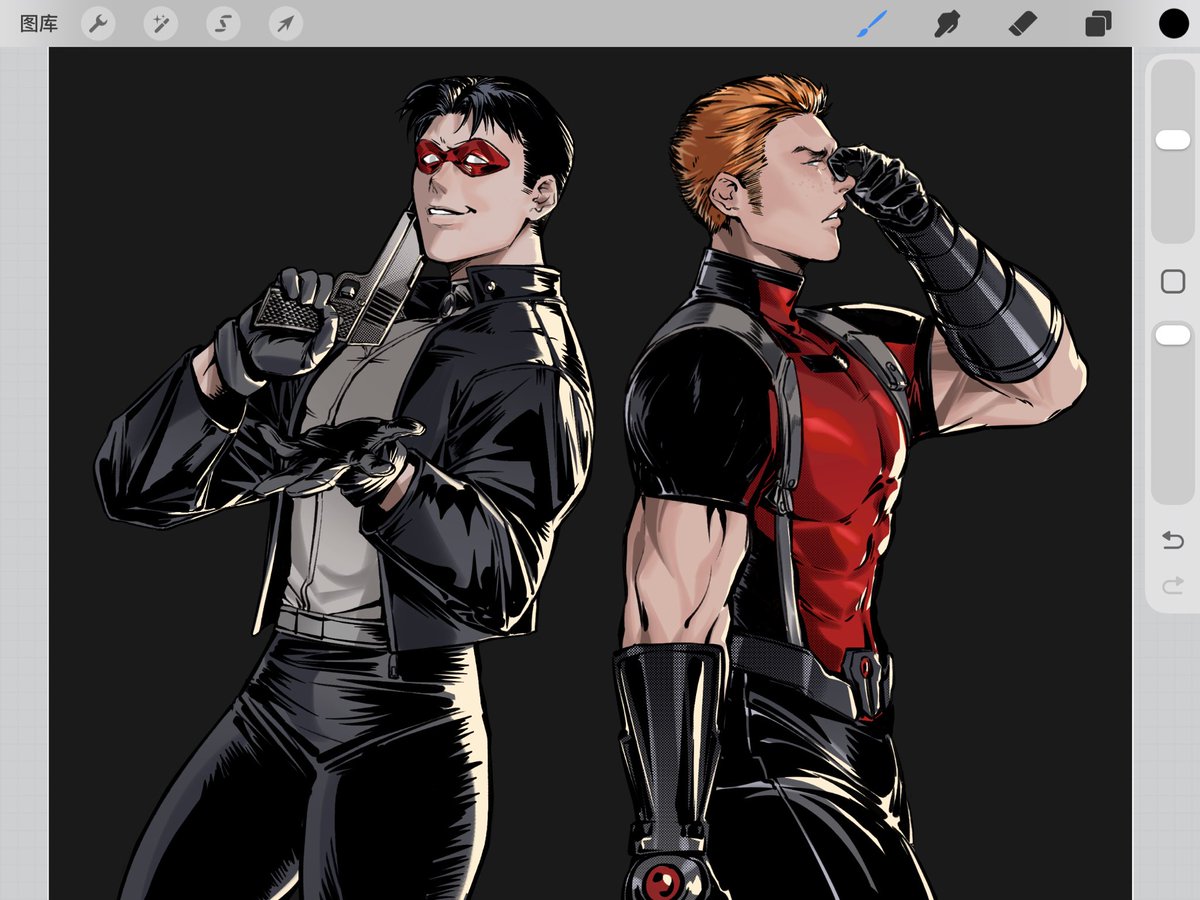Tap the dark-haired character's red mask on canvas
This screenshot has height=900, width=1200.
point(462,156)
